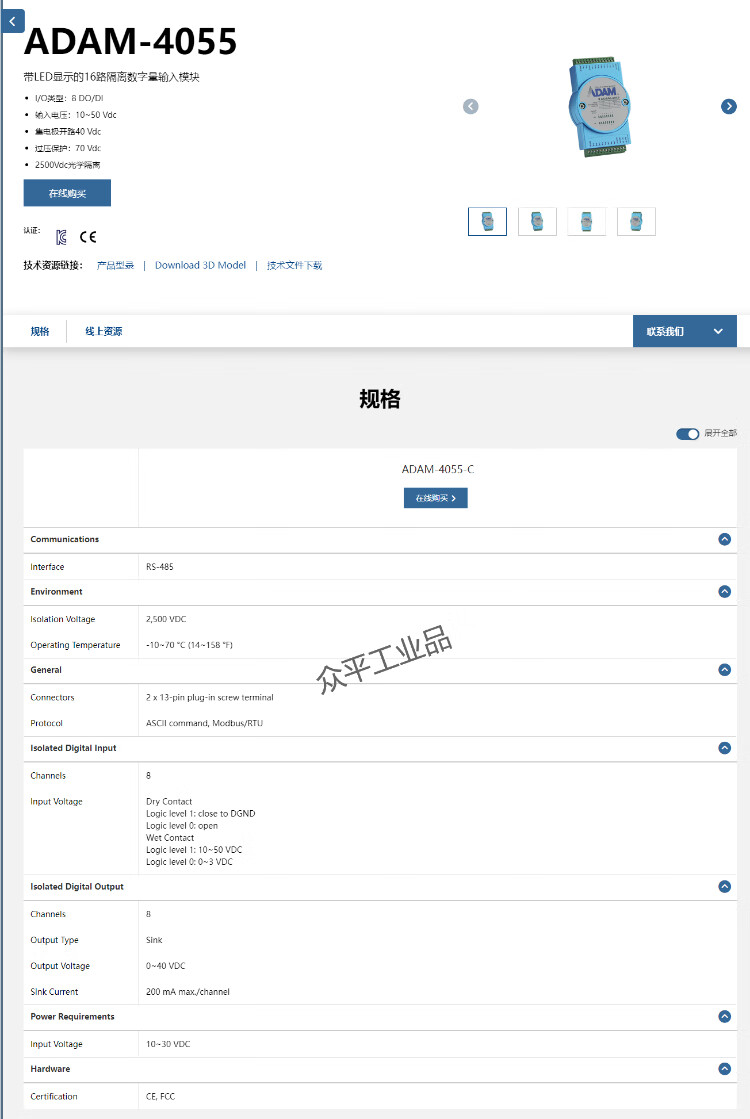Screen dimensions: 750x1119
Task: Go to previous product image arrow
Action: click(x=471, y=107)
